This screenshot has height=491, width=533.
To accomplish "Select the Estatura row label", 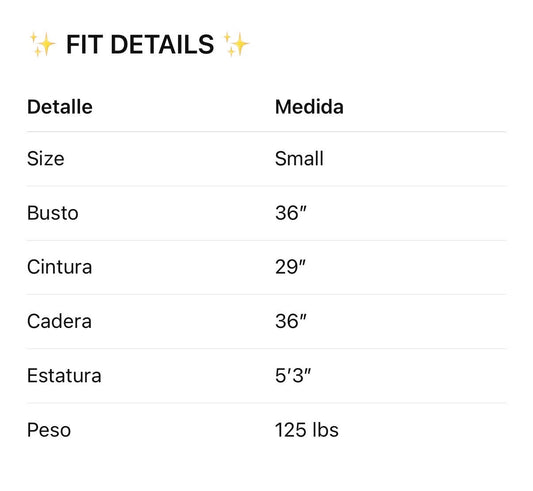I will [x=64, y=376].
